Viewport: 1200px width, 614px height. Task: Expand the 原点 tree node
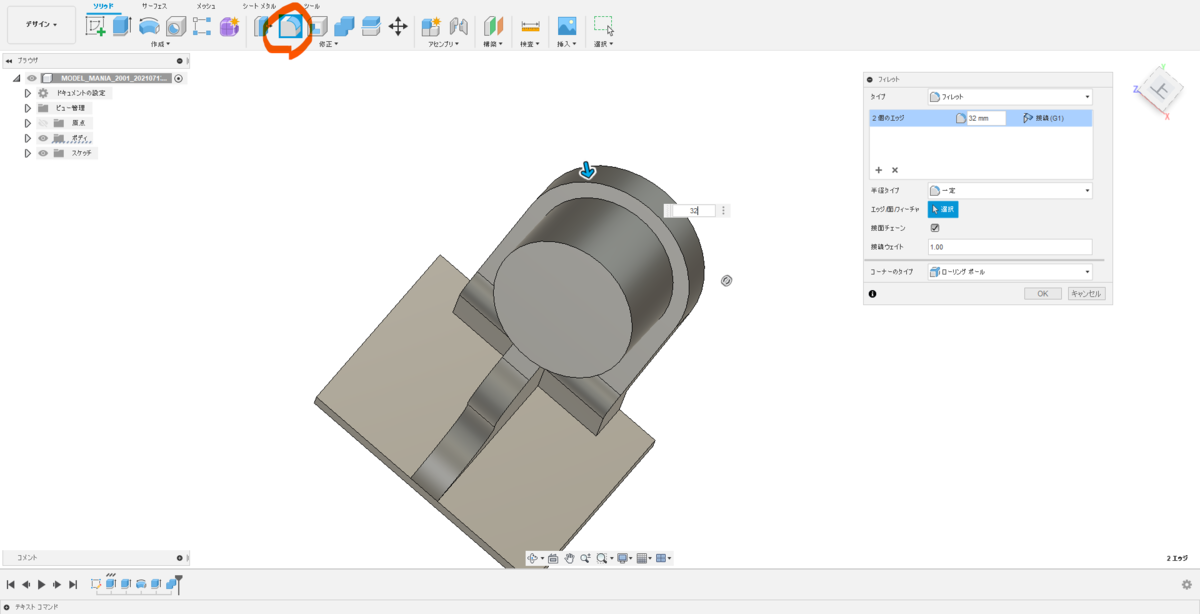pos(28,123)
